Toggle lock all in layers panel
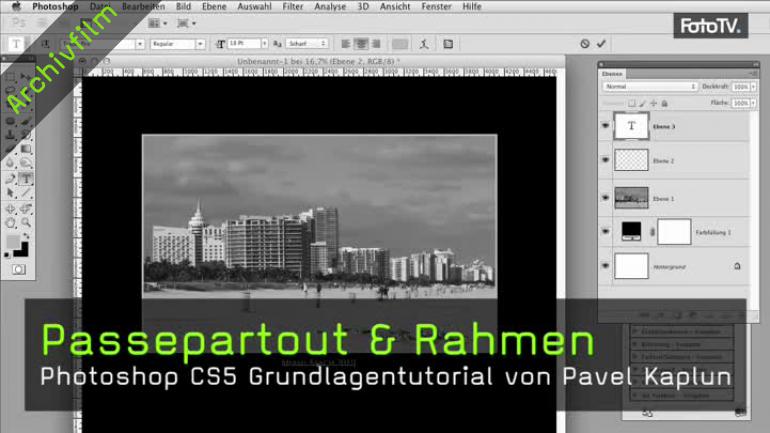 tap(664, 103)
